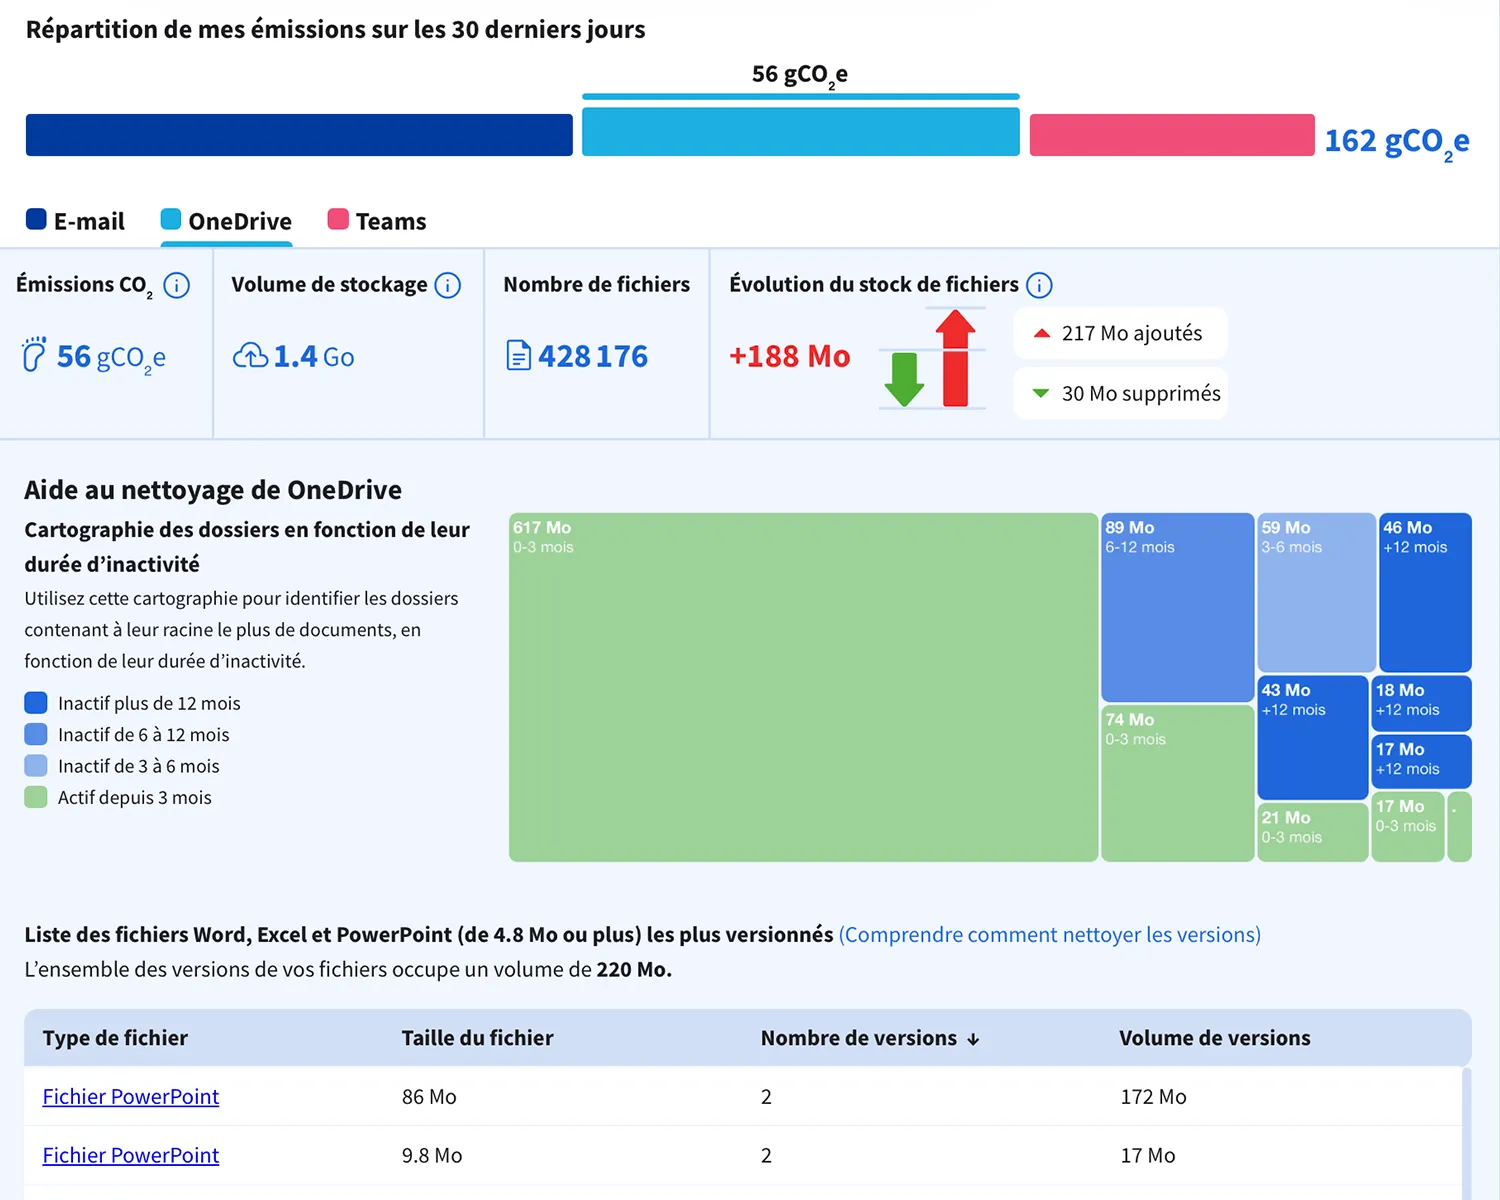
Task: Click the pink Teams emissions bar
Action: pos(1172,135)
